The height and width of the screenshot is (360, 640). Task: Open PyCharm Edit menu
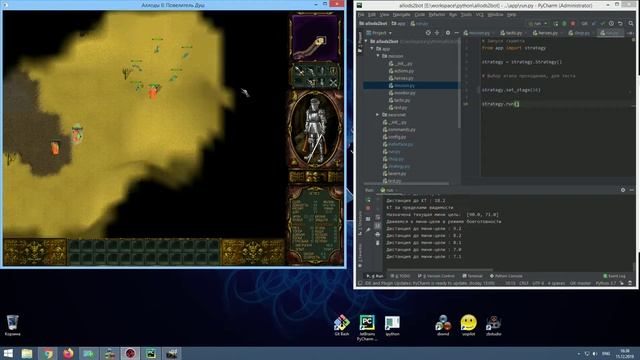pos(371,15)
